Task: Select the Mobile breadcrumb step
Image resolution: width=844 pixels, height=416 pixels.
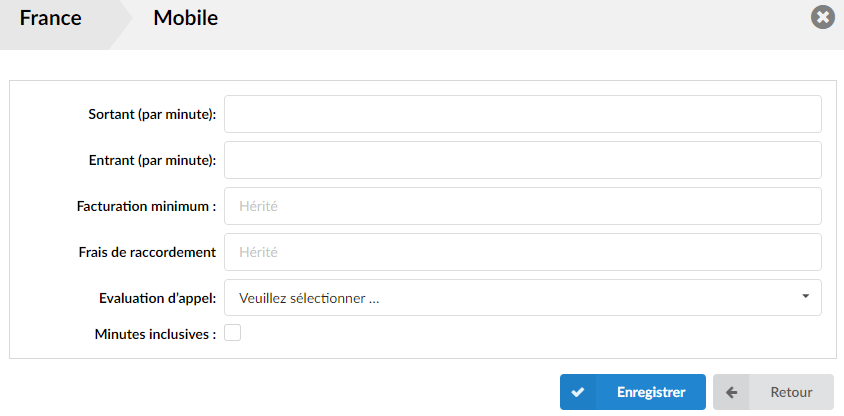Action: [x=186, y=18]
